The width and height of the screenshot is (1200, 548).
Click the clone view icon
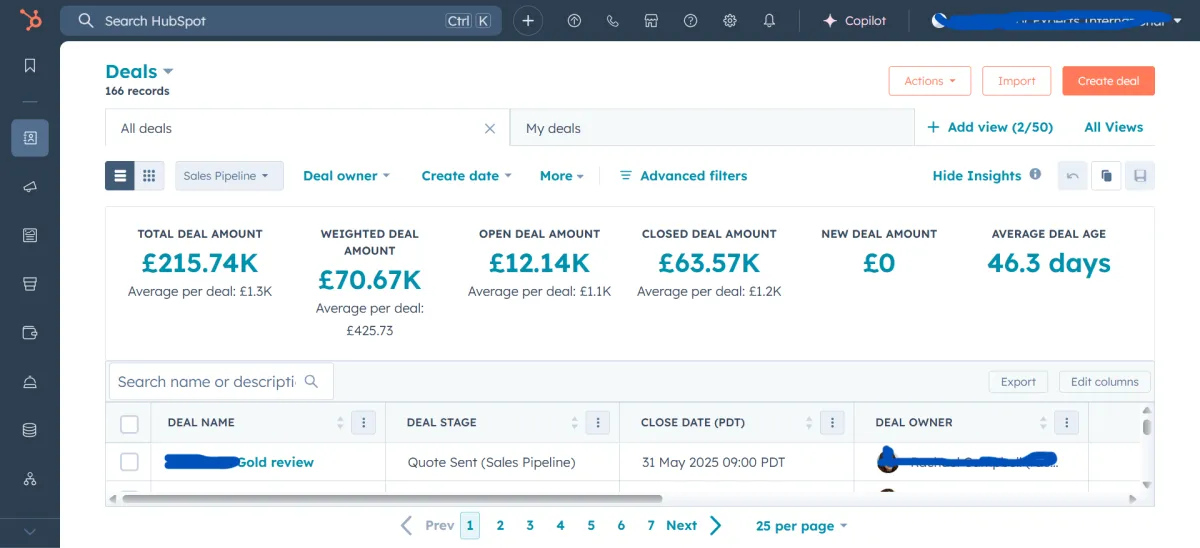coord(1106,176)
